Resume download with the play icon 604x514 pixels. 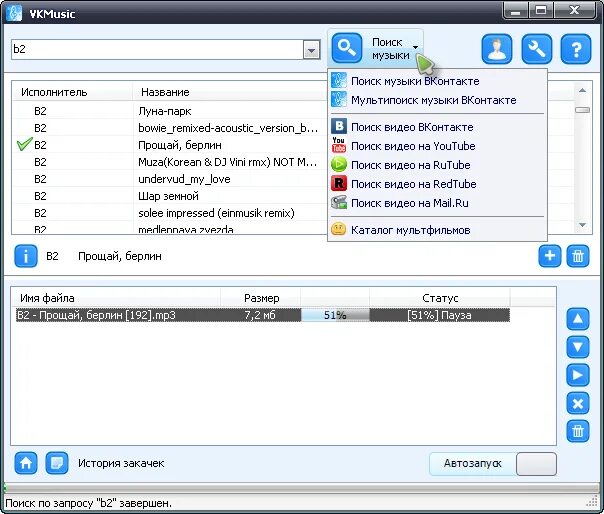tap(577, 375)
